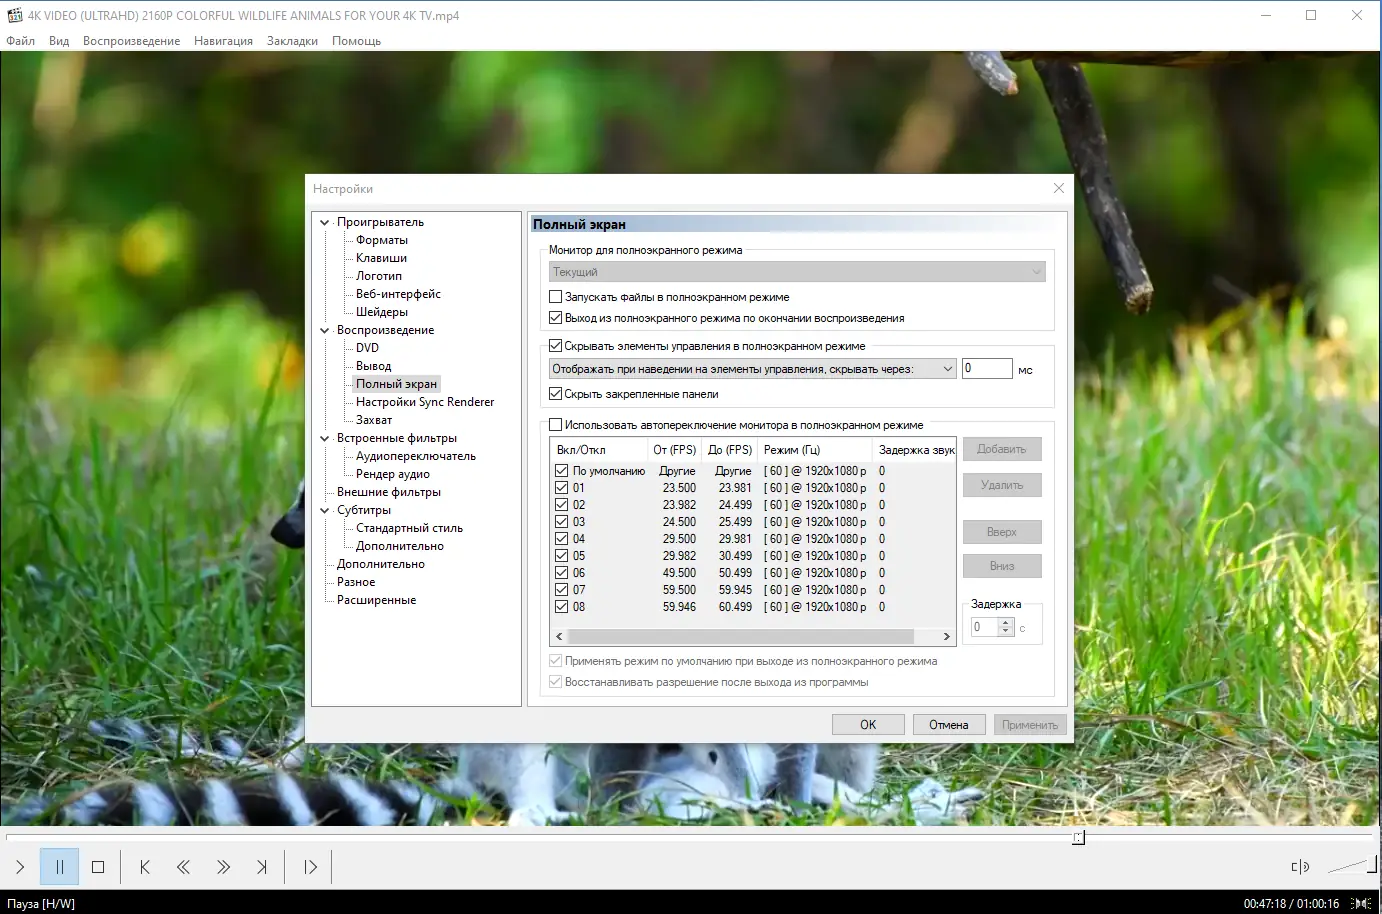Click the Pause button in the player toolbar
The width and height of the screenshot is (1382, 914).
click(59, 867)
